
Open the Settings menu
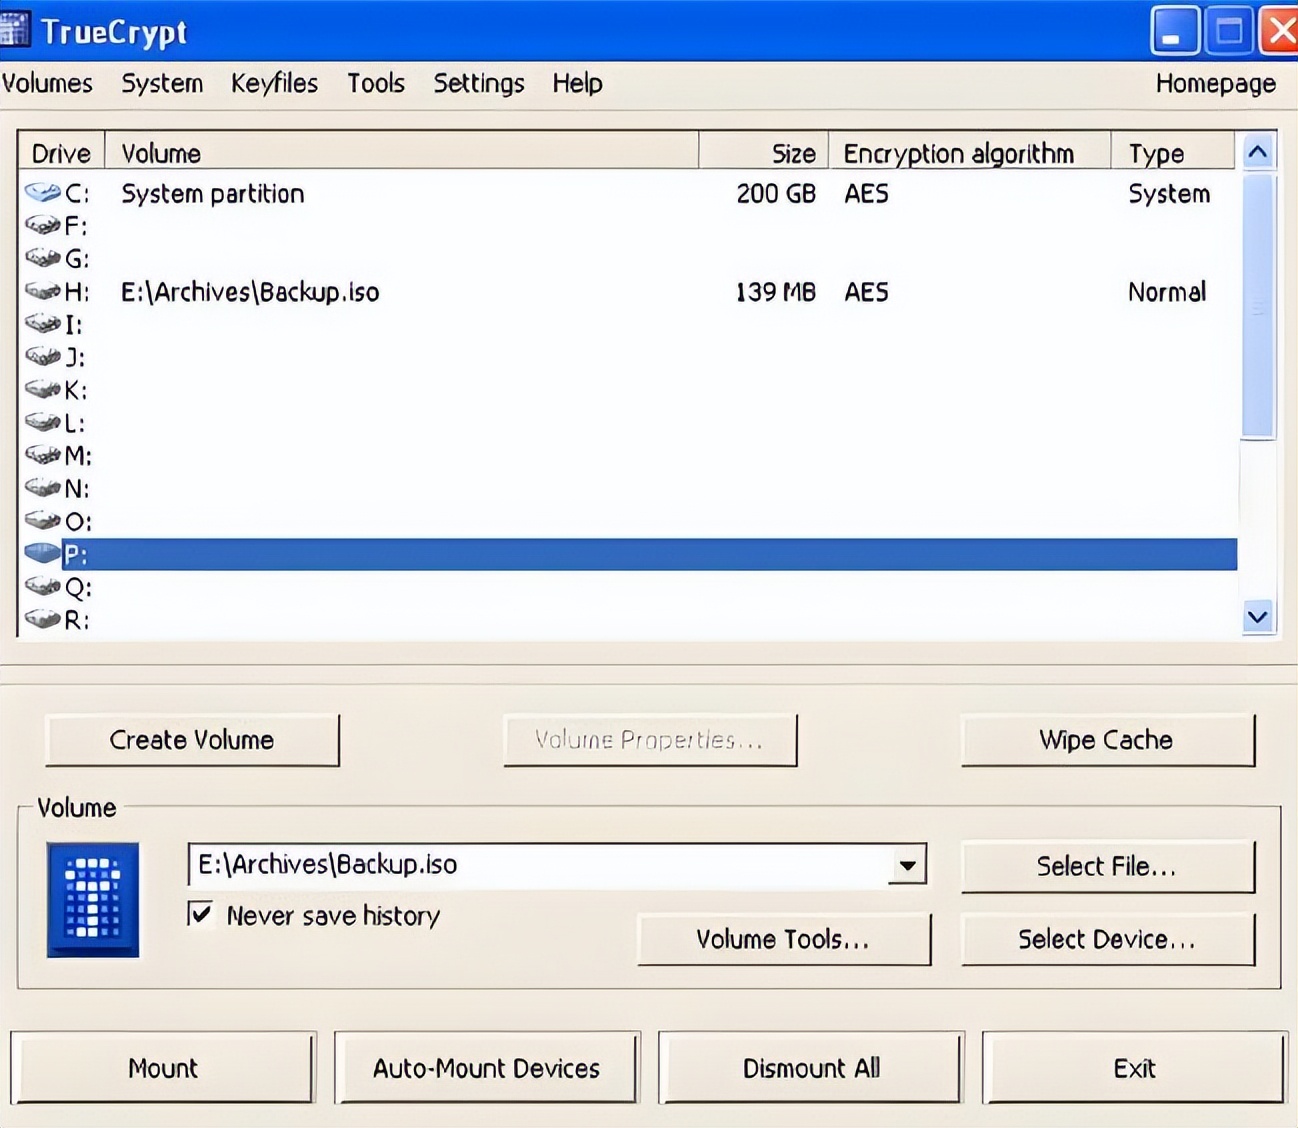[x=478, y=83]
